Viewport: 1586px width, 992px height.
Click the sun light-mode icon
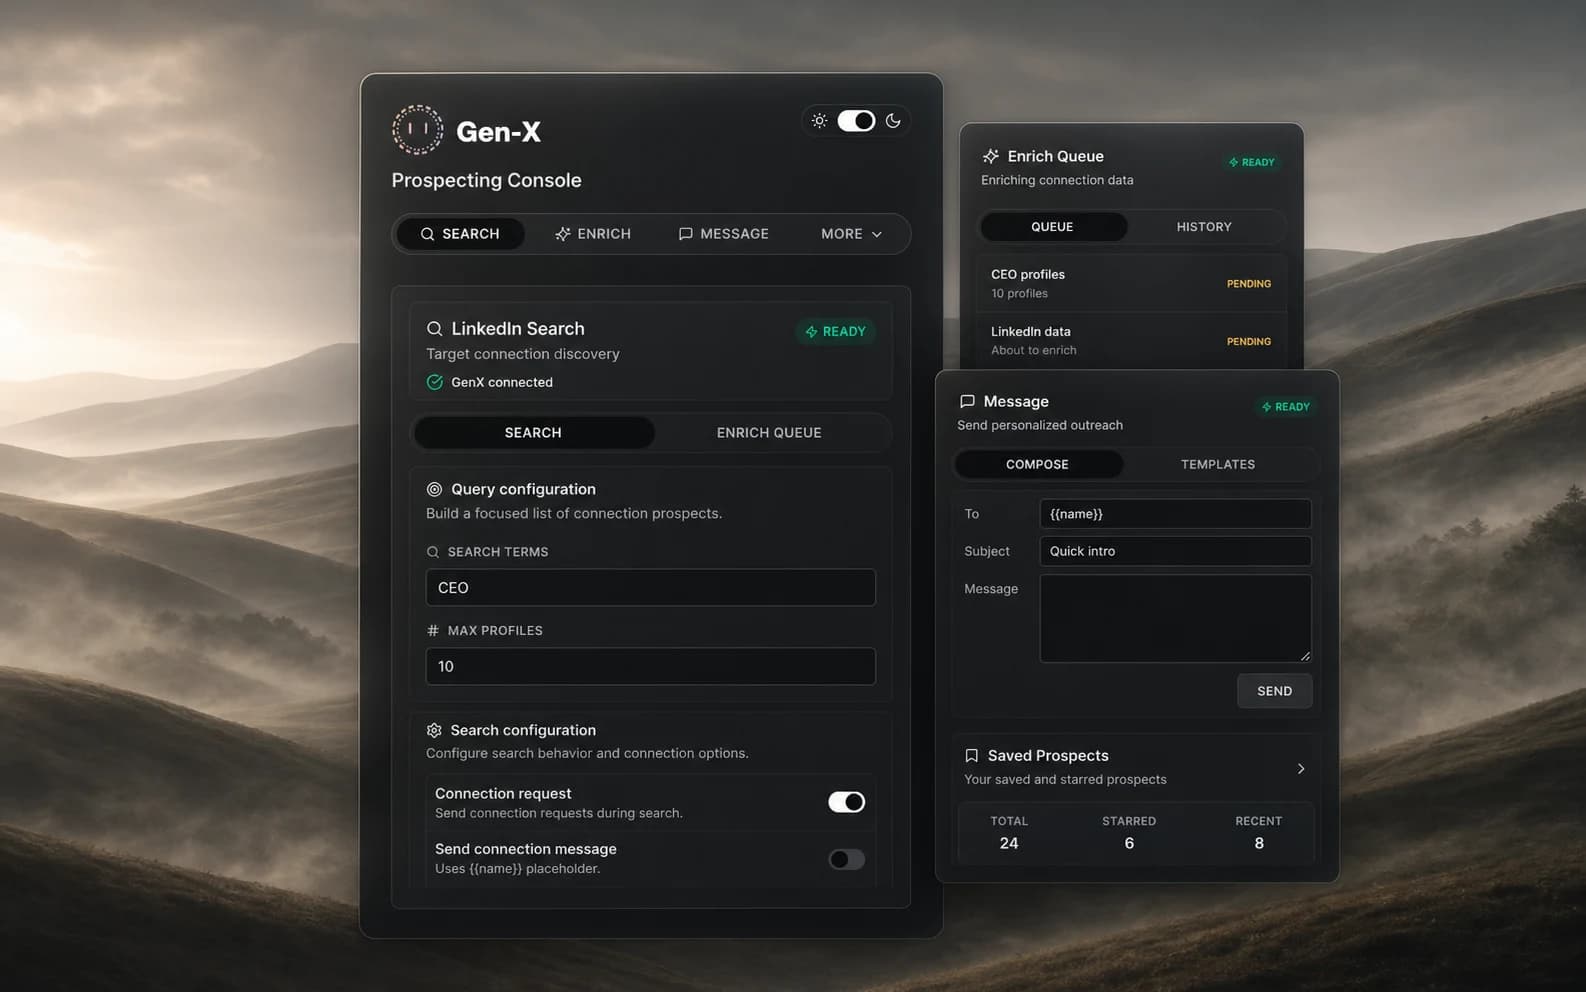pos(819,121)
